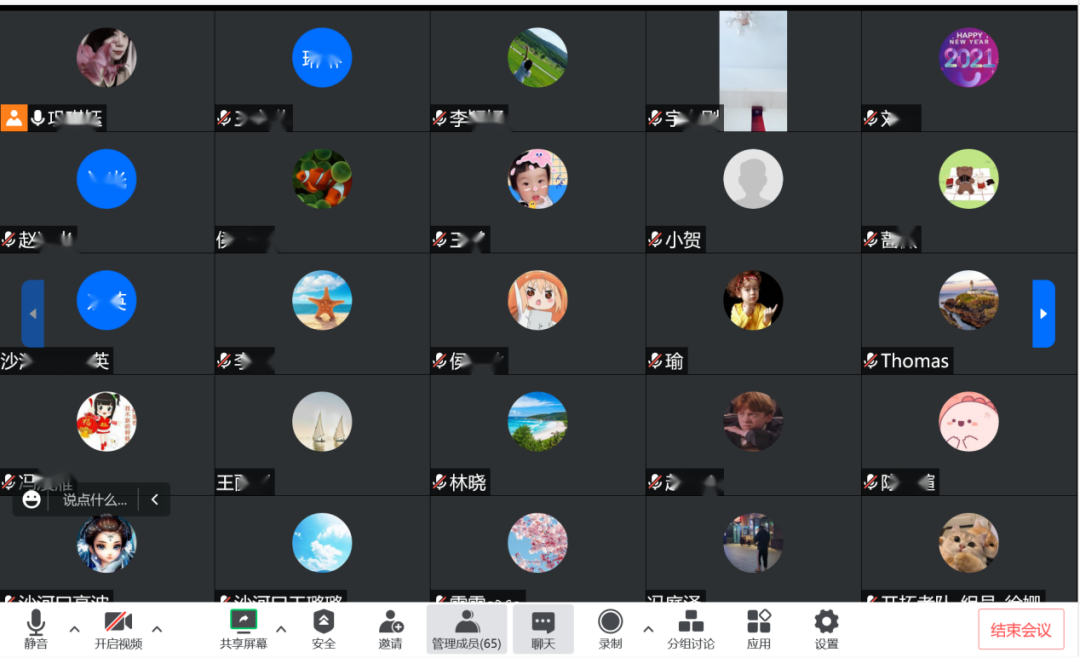The width and height of the screenshot is (1080, 658).
Task: Open the Chat (聊天) panel
Action: [x=543, y=629]
